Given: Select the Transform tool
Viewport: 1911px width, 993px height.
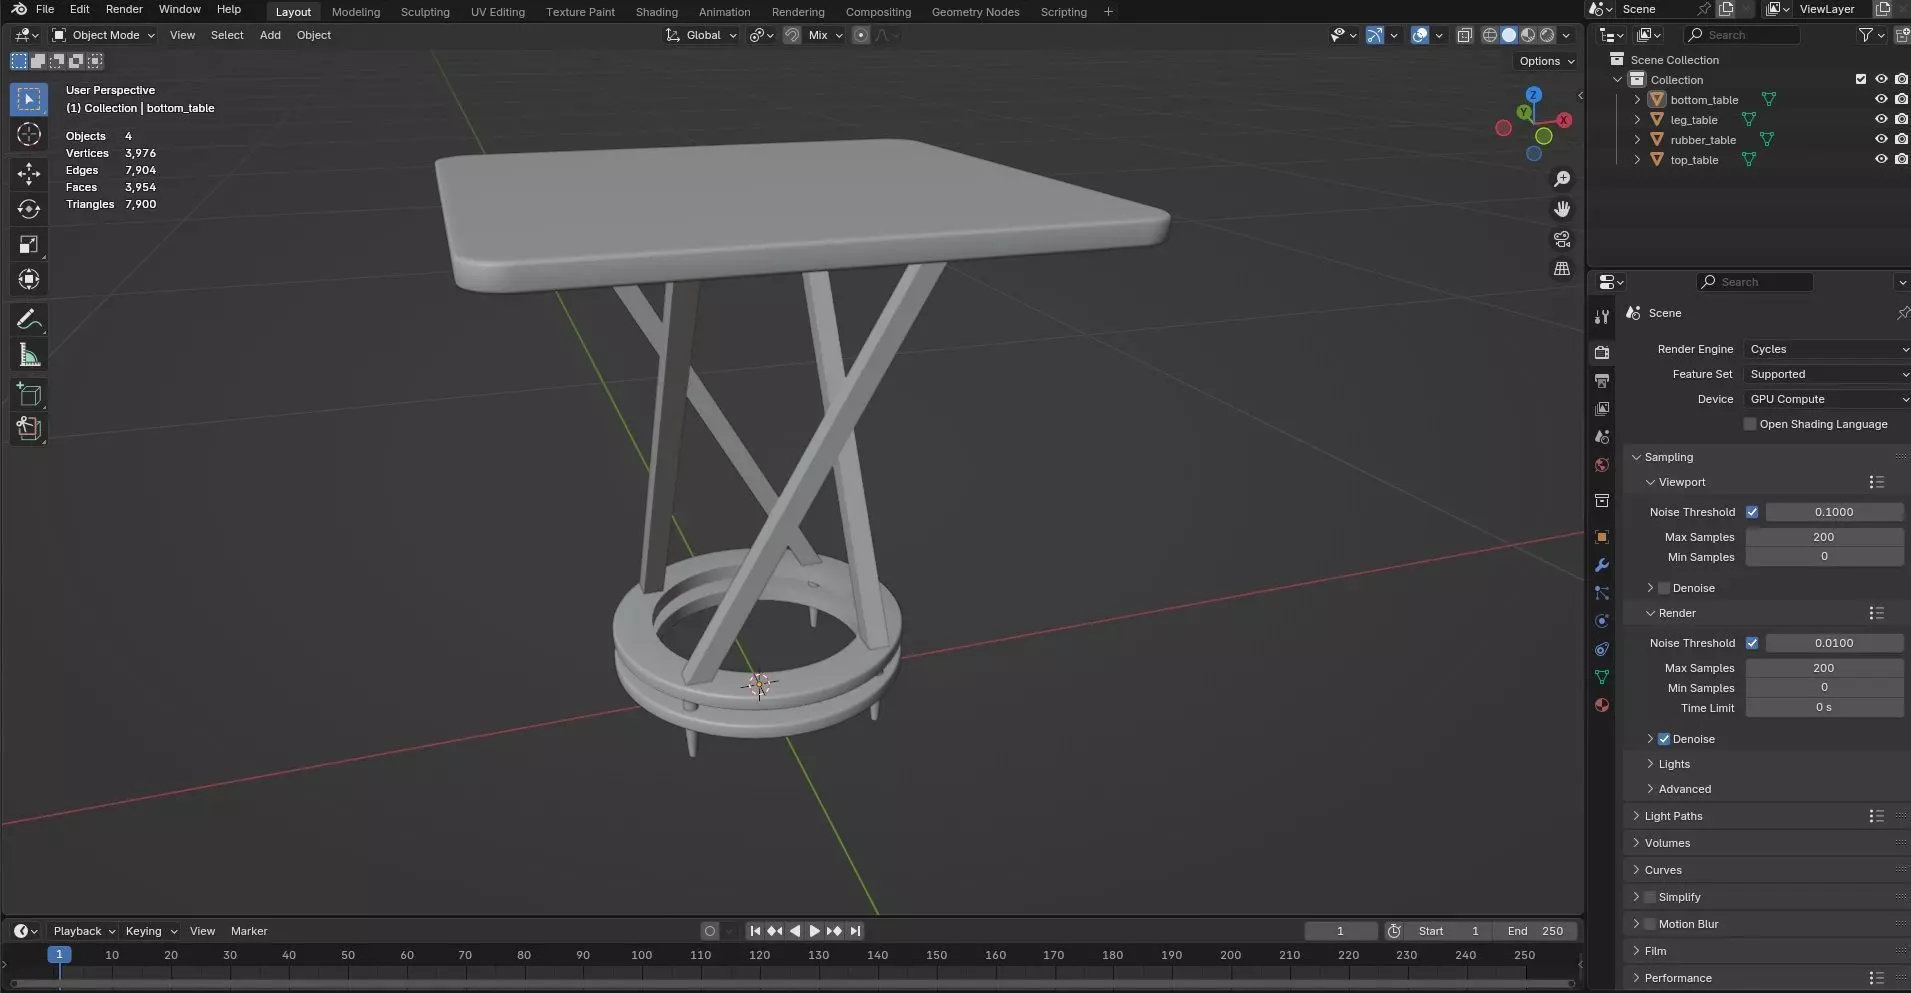Looking at the screenshot, I should point(28,279).
